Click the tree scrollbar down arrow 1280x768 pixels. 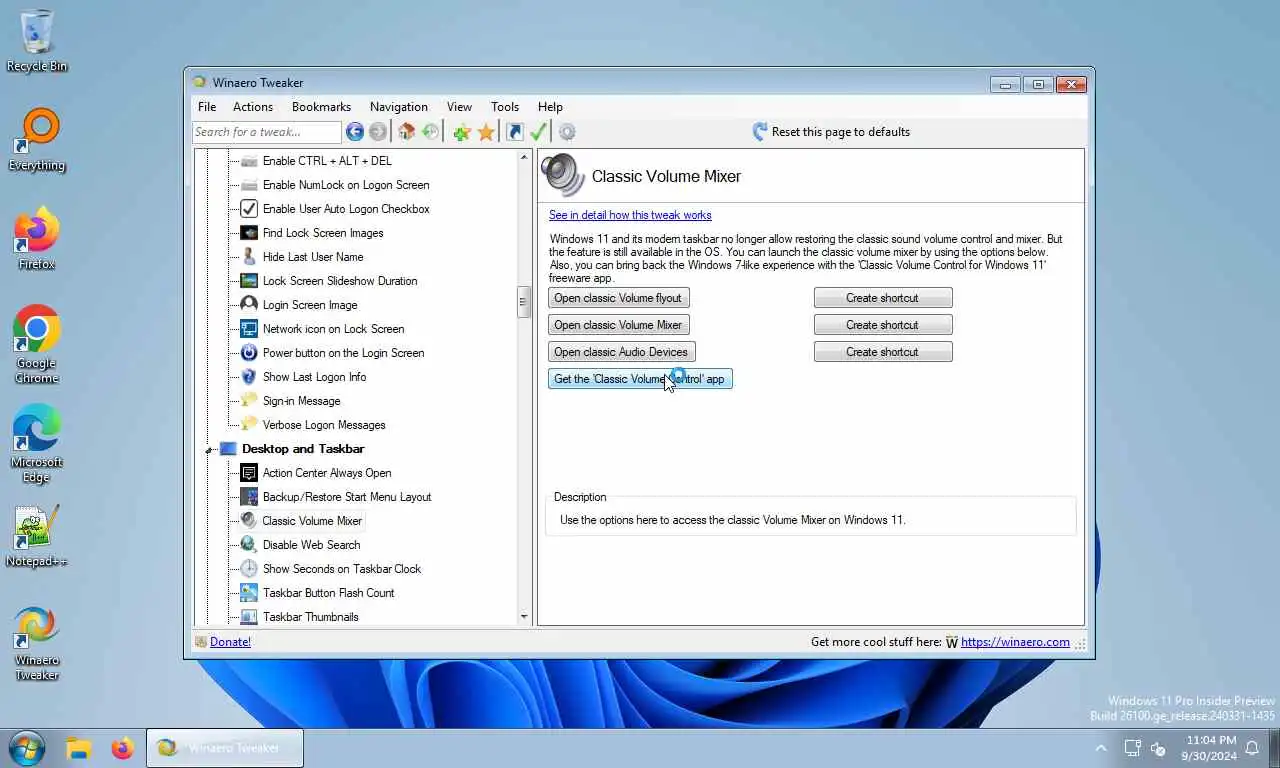[523, 617]
